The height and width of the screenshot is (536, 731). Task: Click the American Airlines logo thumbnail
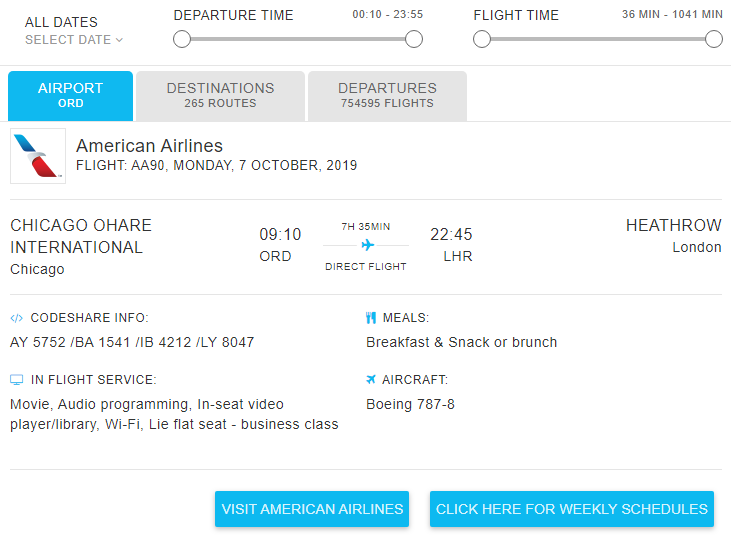tap(38, 156)
